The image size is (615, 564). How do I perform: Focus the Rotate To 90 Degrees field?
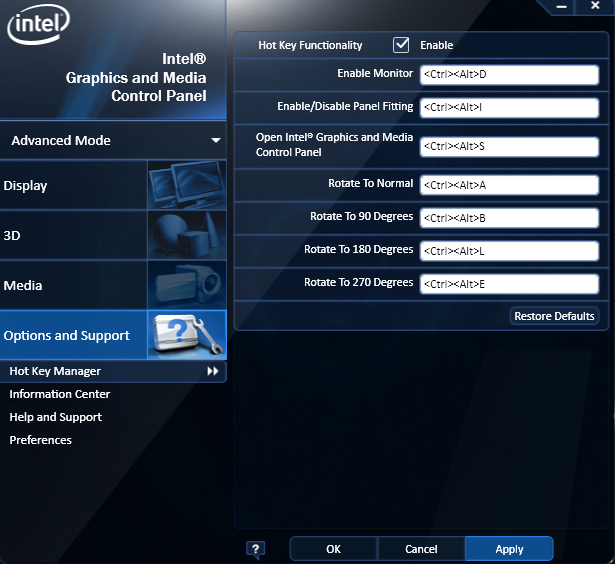pos(508,218)
